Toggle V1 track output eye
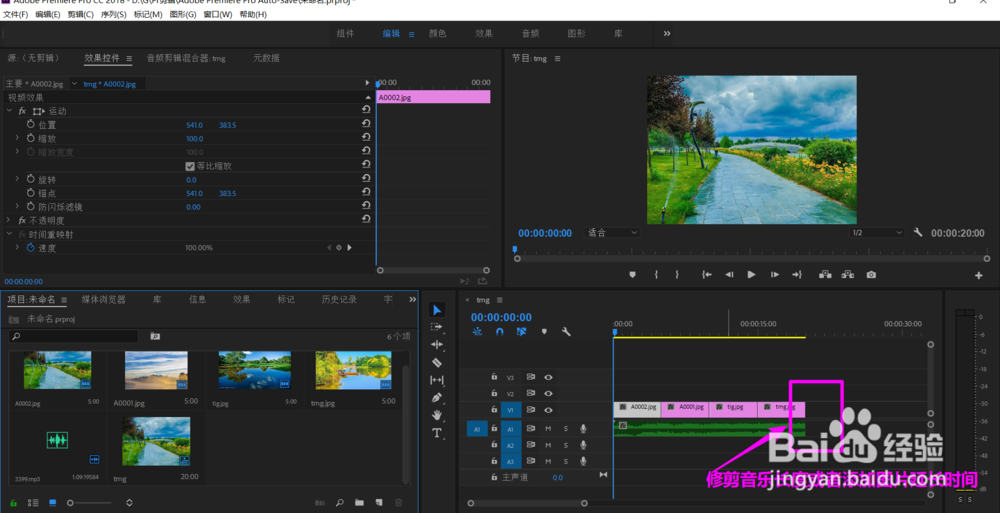Viewport: 1000px width, 513px height. [548, 410]
